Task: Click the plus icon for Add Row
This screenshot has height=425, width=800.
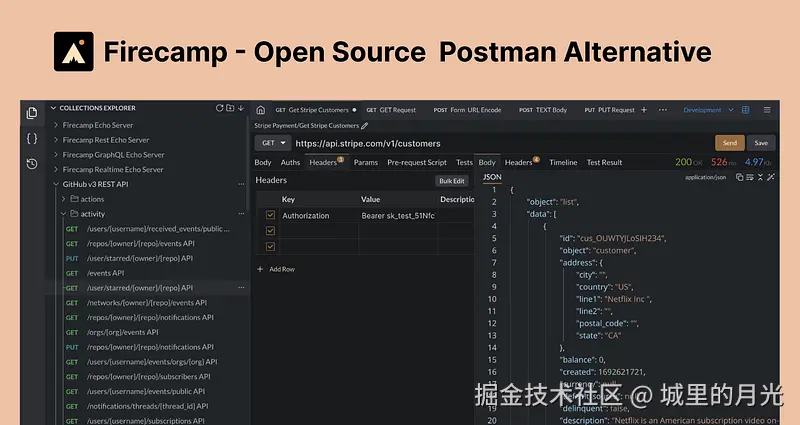Action: point(260,269)
